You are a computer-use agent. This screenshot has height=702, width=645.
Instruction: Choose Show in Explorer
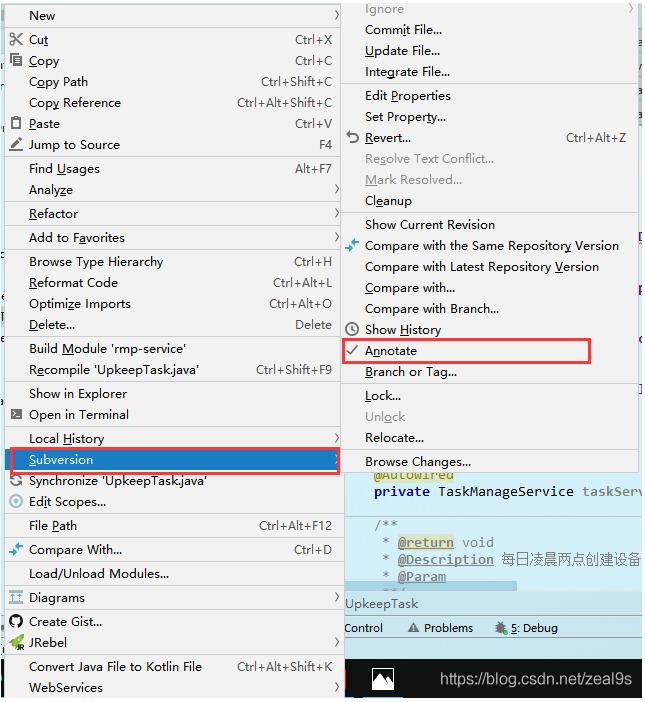(174, 394)
